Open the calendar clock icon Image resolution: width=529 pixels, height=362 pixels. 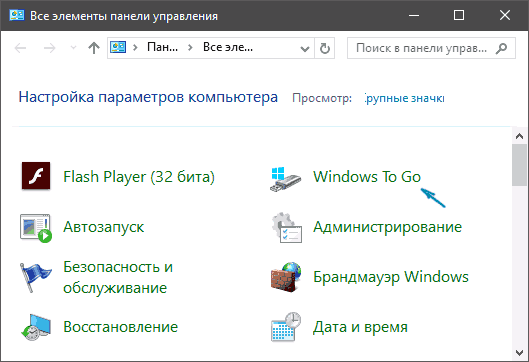pyautogui.click(x=286, y=327)
